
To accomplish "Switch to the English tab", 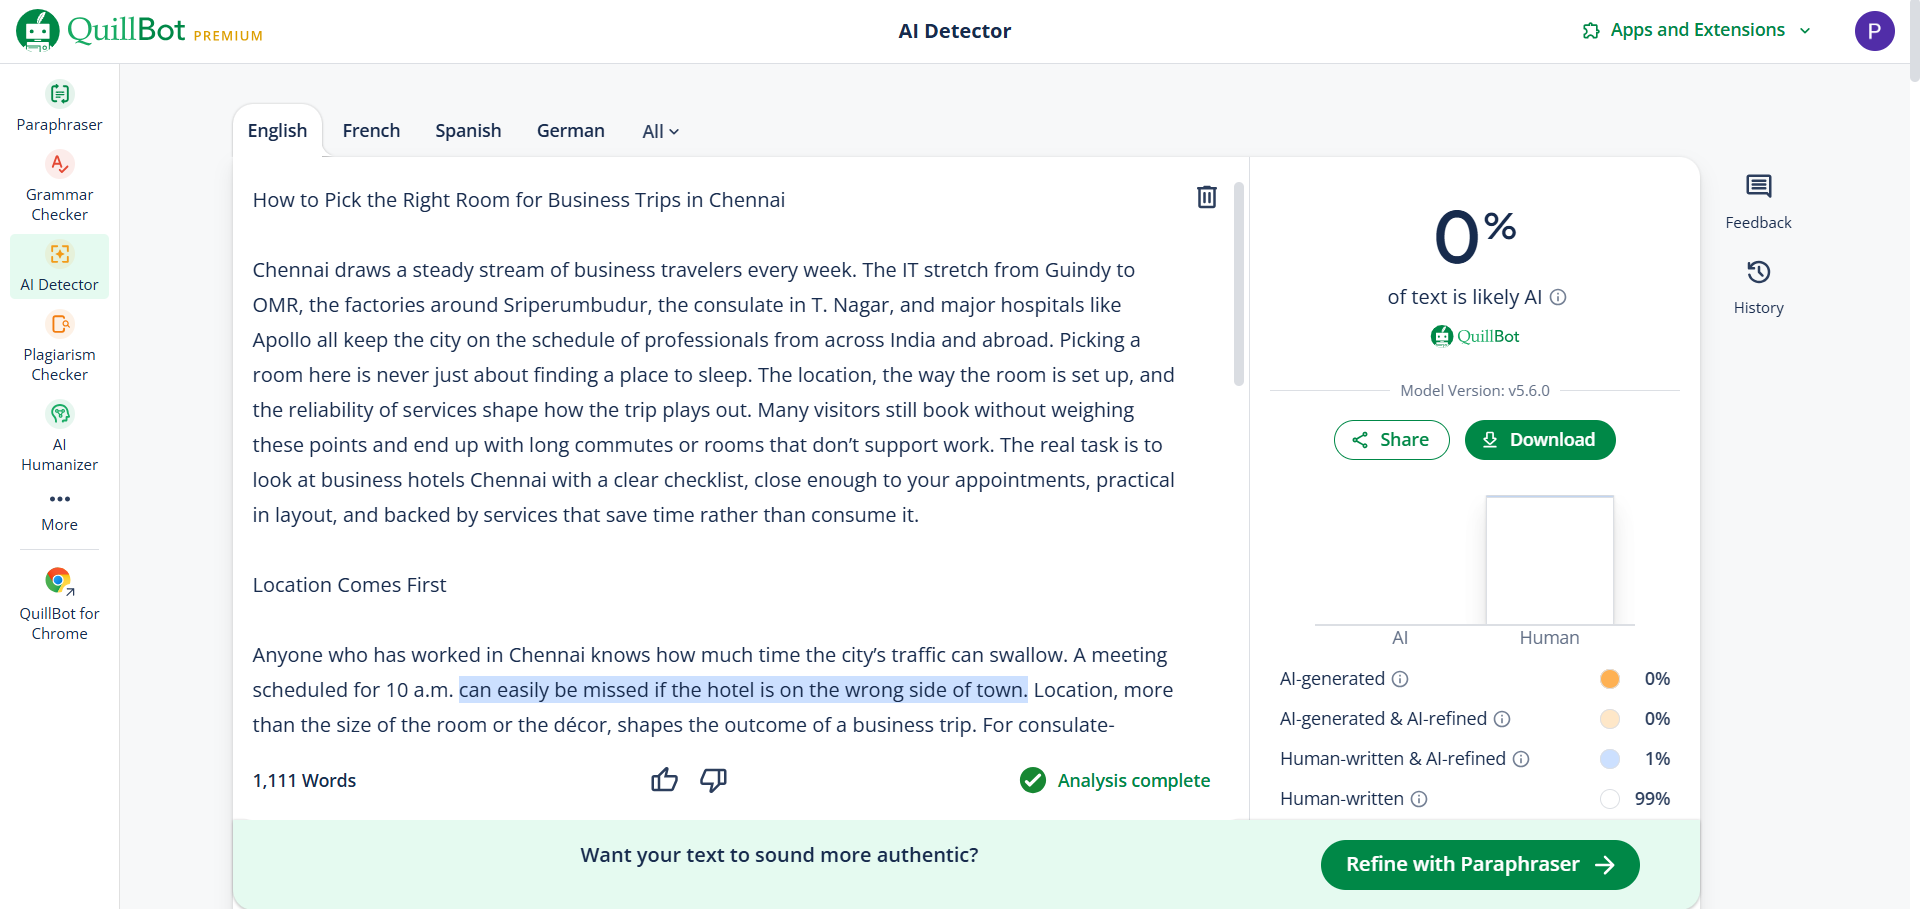I will tap(277, 131).
